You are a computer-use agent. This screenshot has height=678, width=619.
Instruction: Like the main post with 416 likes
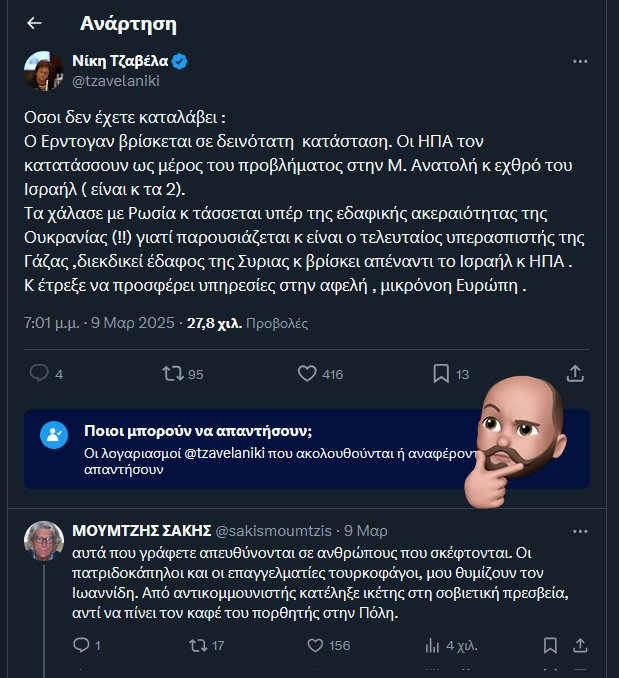[x=308, y=374]
